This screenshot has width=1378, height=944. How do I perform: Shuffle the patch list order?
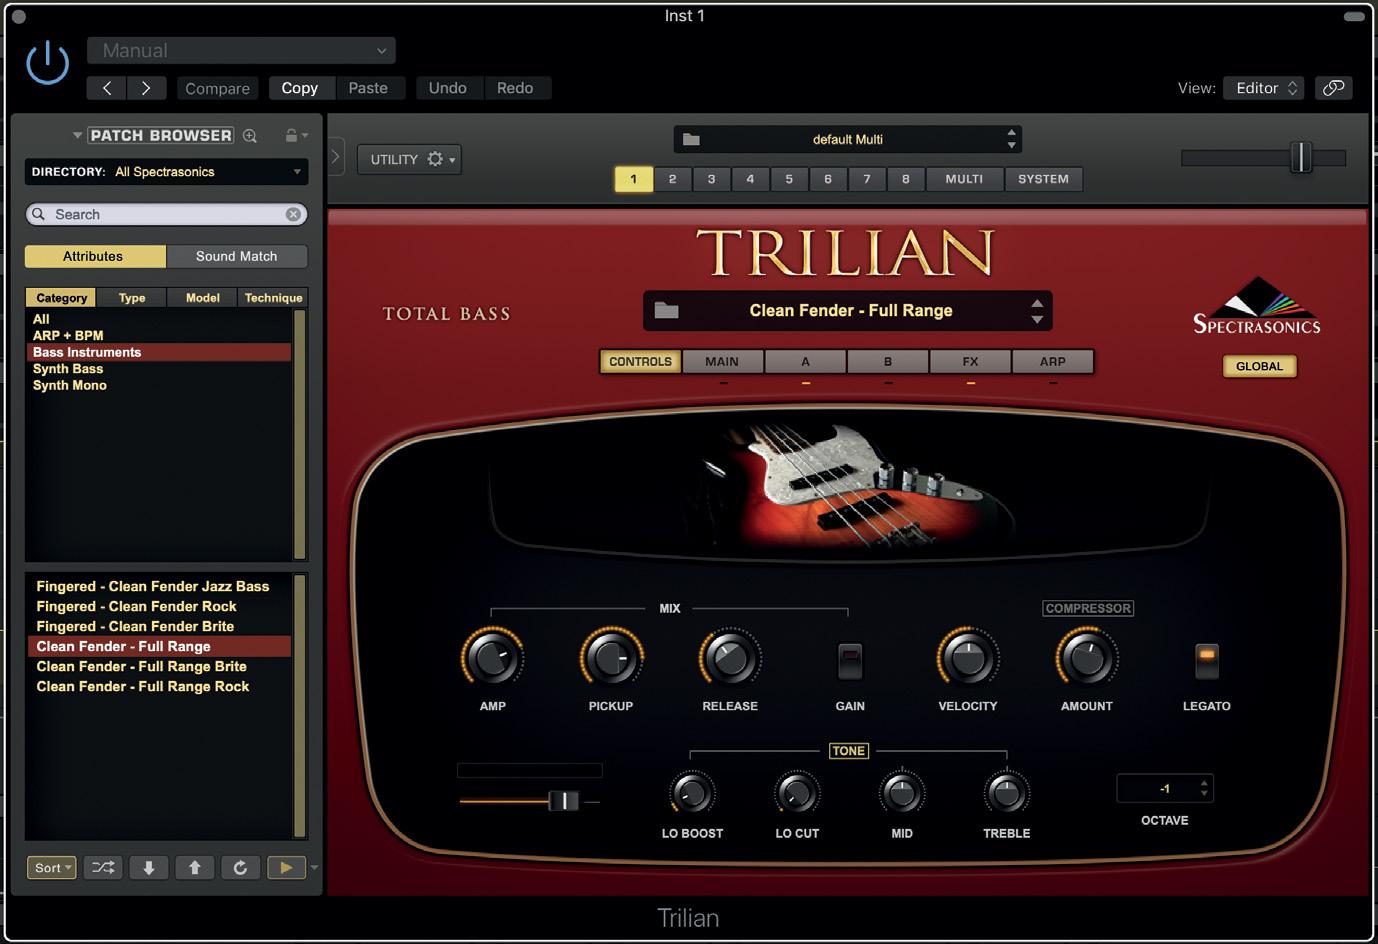103,868
